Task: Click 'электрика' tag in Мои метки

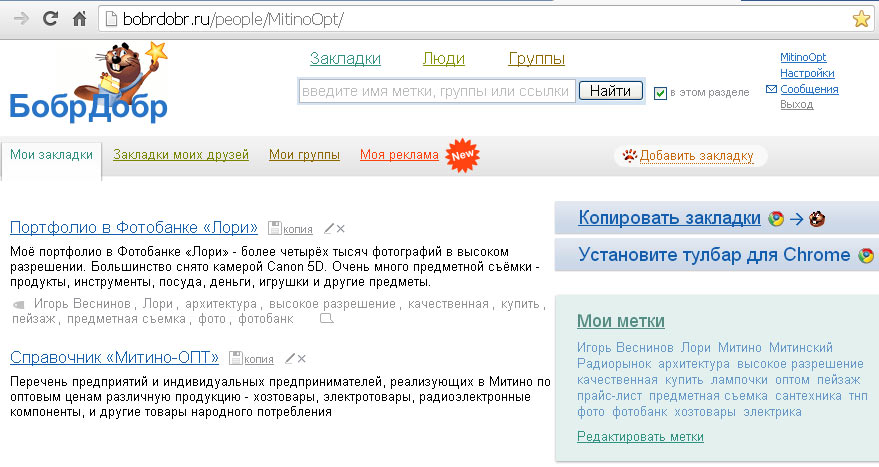Action: 772,412
